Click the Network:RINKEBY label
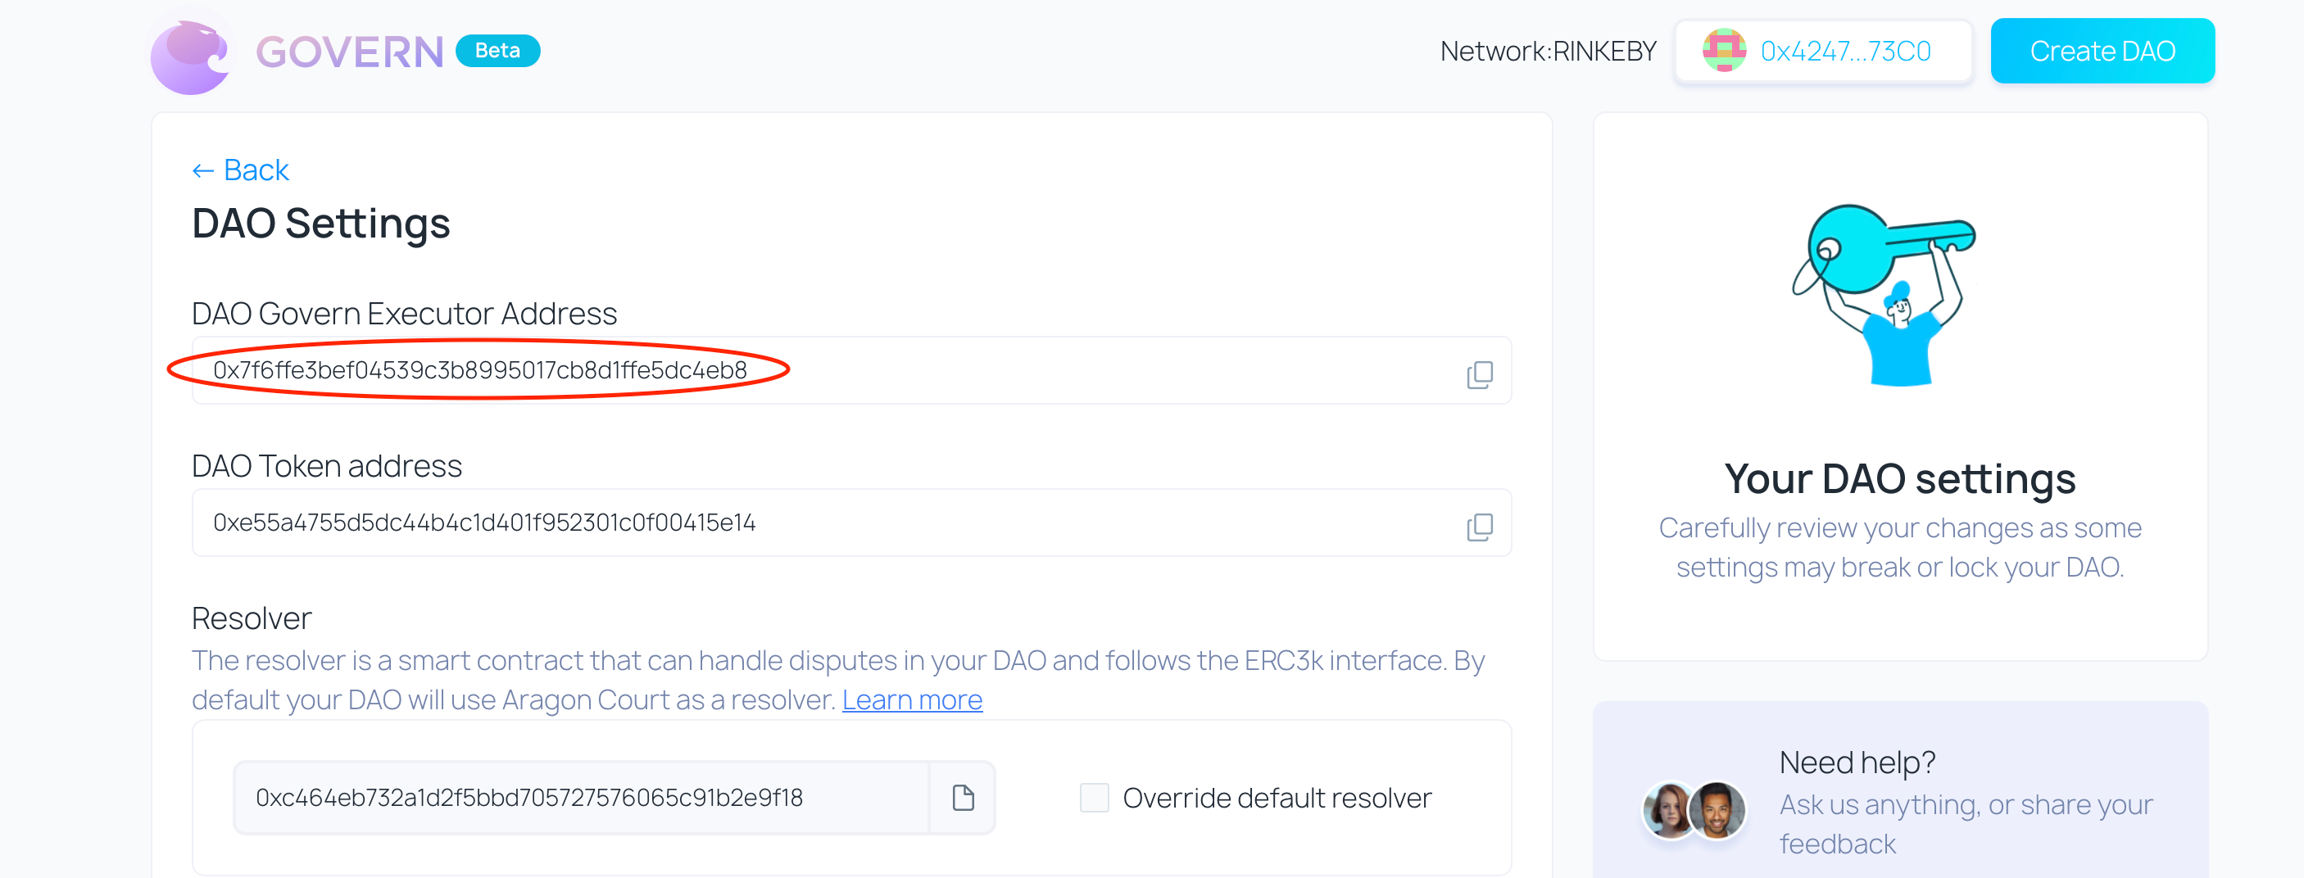 [x=1548, y=51]
